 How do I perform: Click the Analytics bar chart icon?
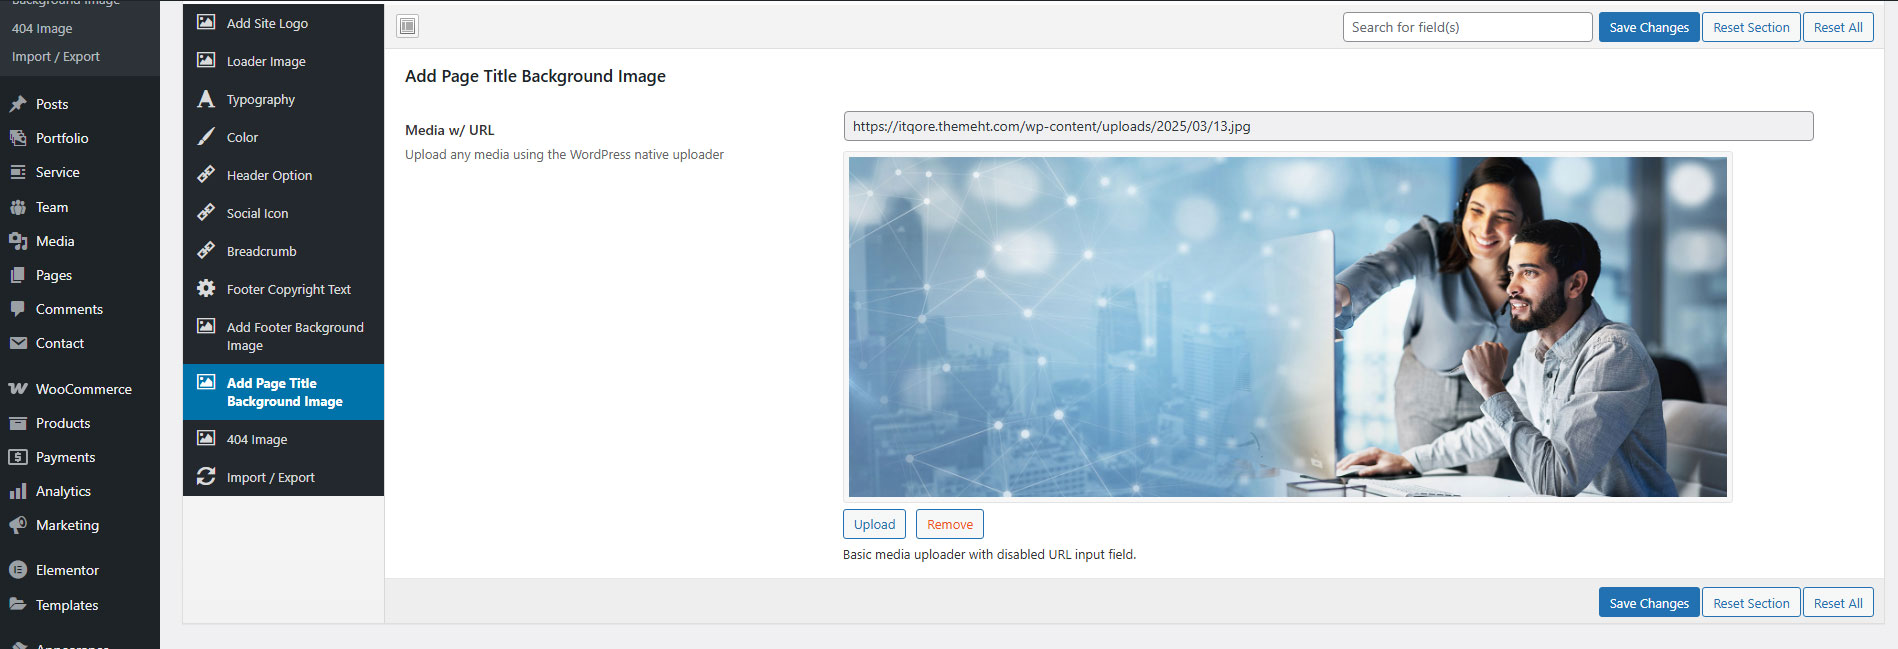tap(18, 491)
